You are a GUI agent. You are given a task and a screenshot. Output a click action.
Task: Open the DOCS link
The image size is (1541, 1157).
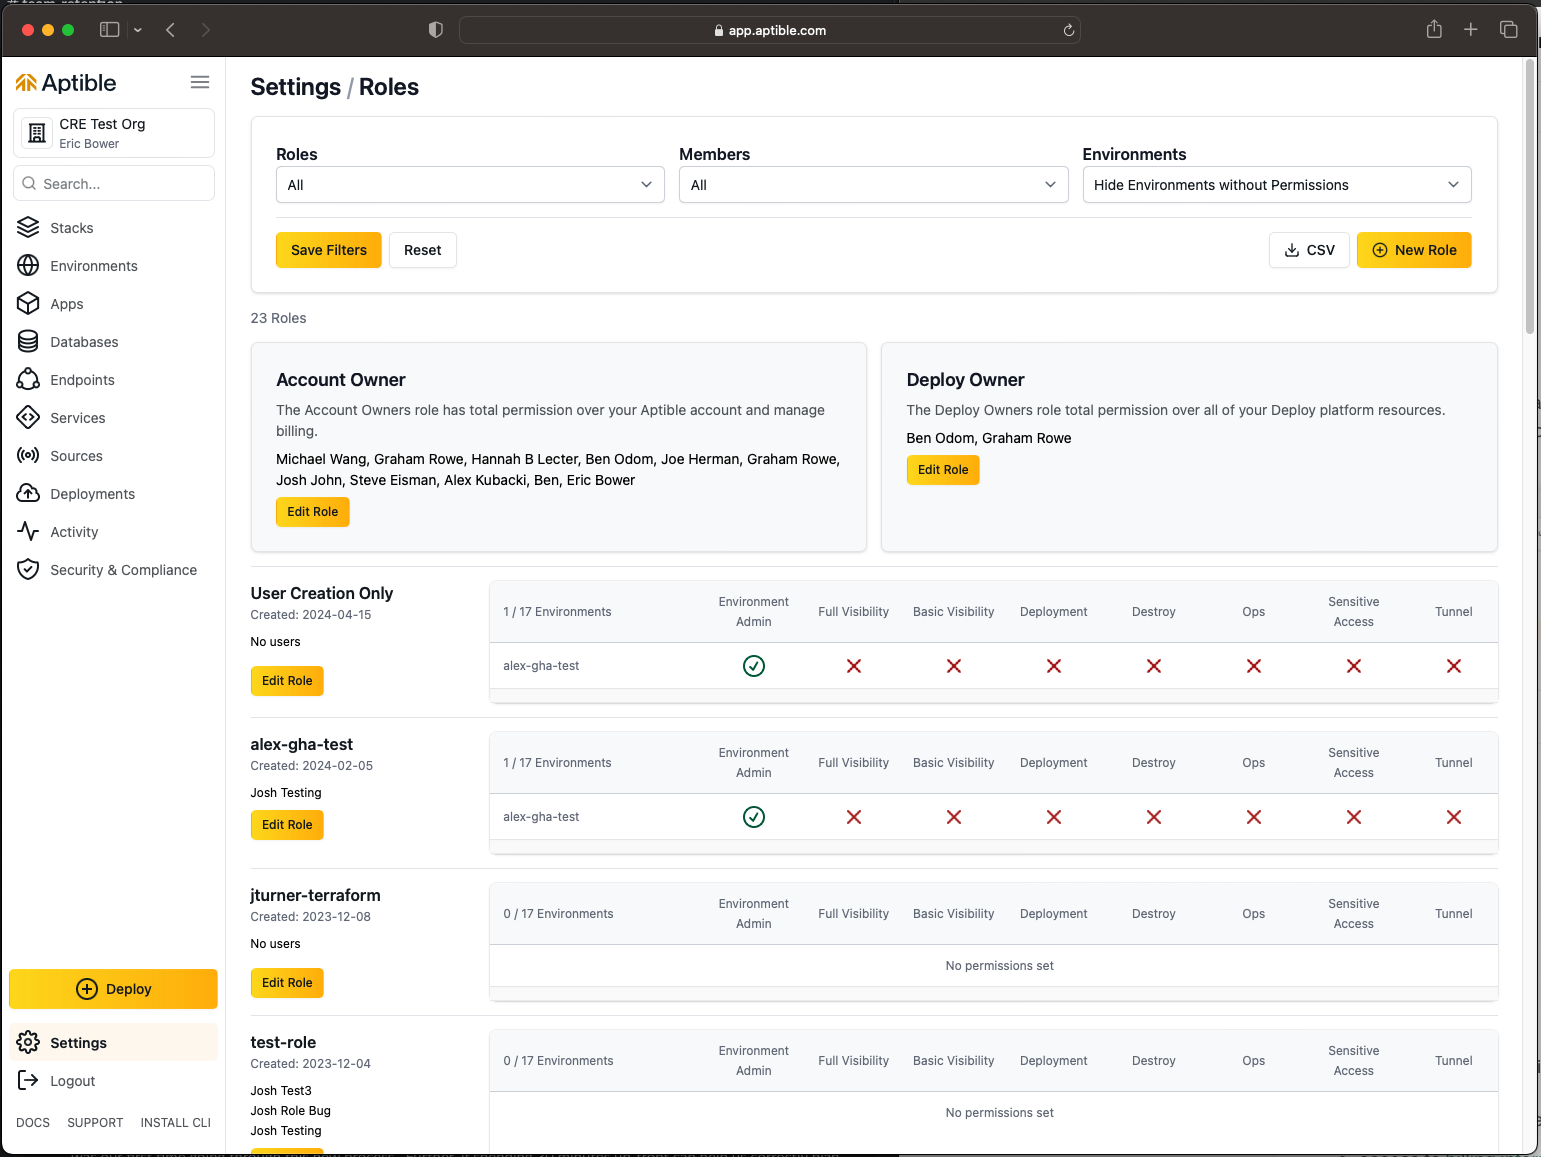pyautogui.click(x=33, y=1123)
